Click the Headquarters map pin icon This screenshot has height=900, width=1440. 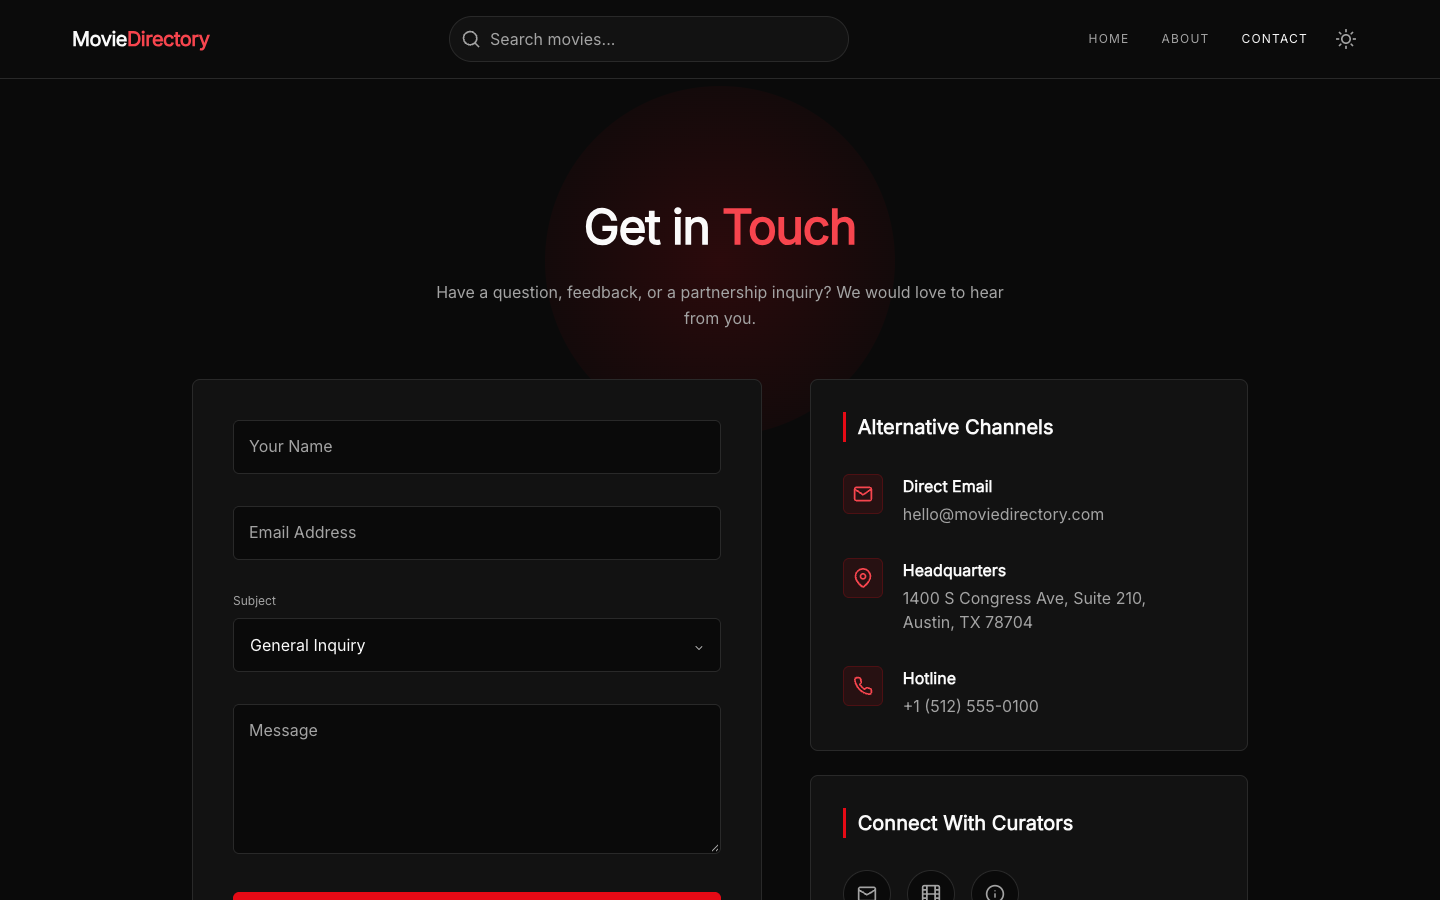(x=863, y=578)
